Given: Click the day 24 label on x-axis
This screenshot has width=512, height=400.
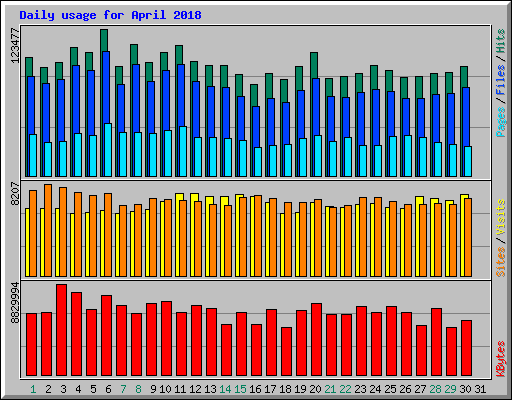Looking at the screenshot, I should tap(375, 389).
